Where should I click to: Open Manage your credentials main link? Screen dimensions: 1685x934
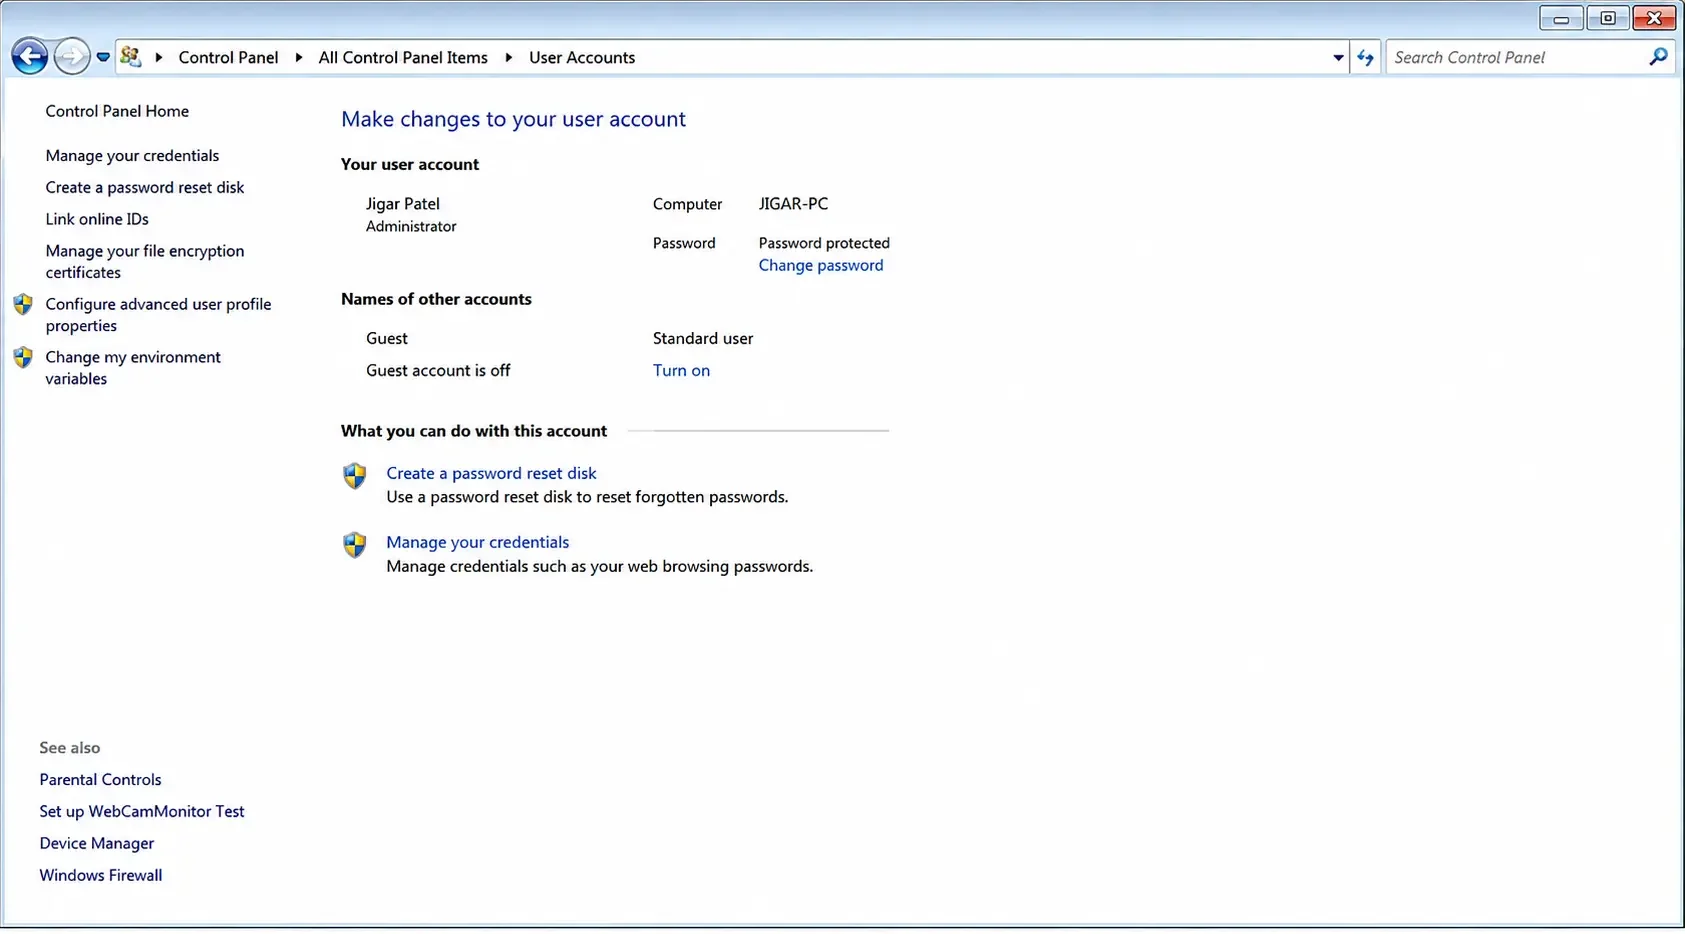477,543
